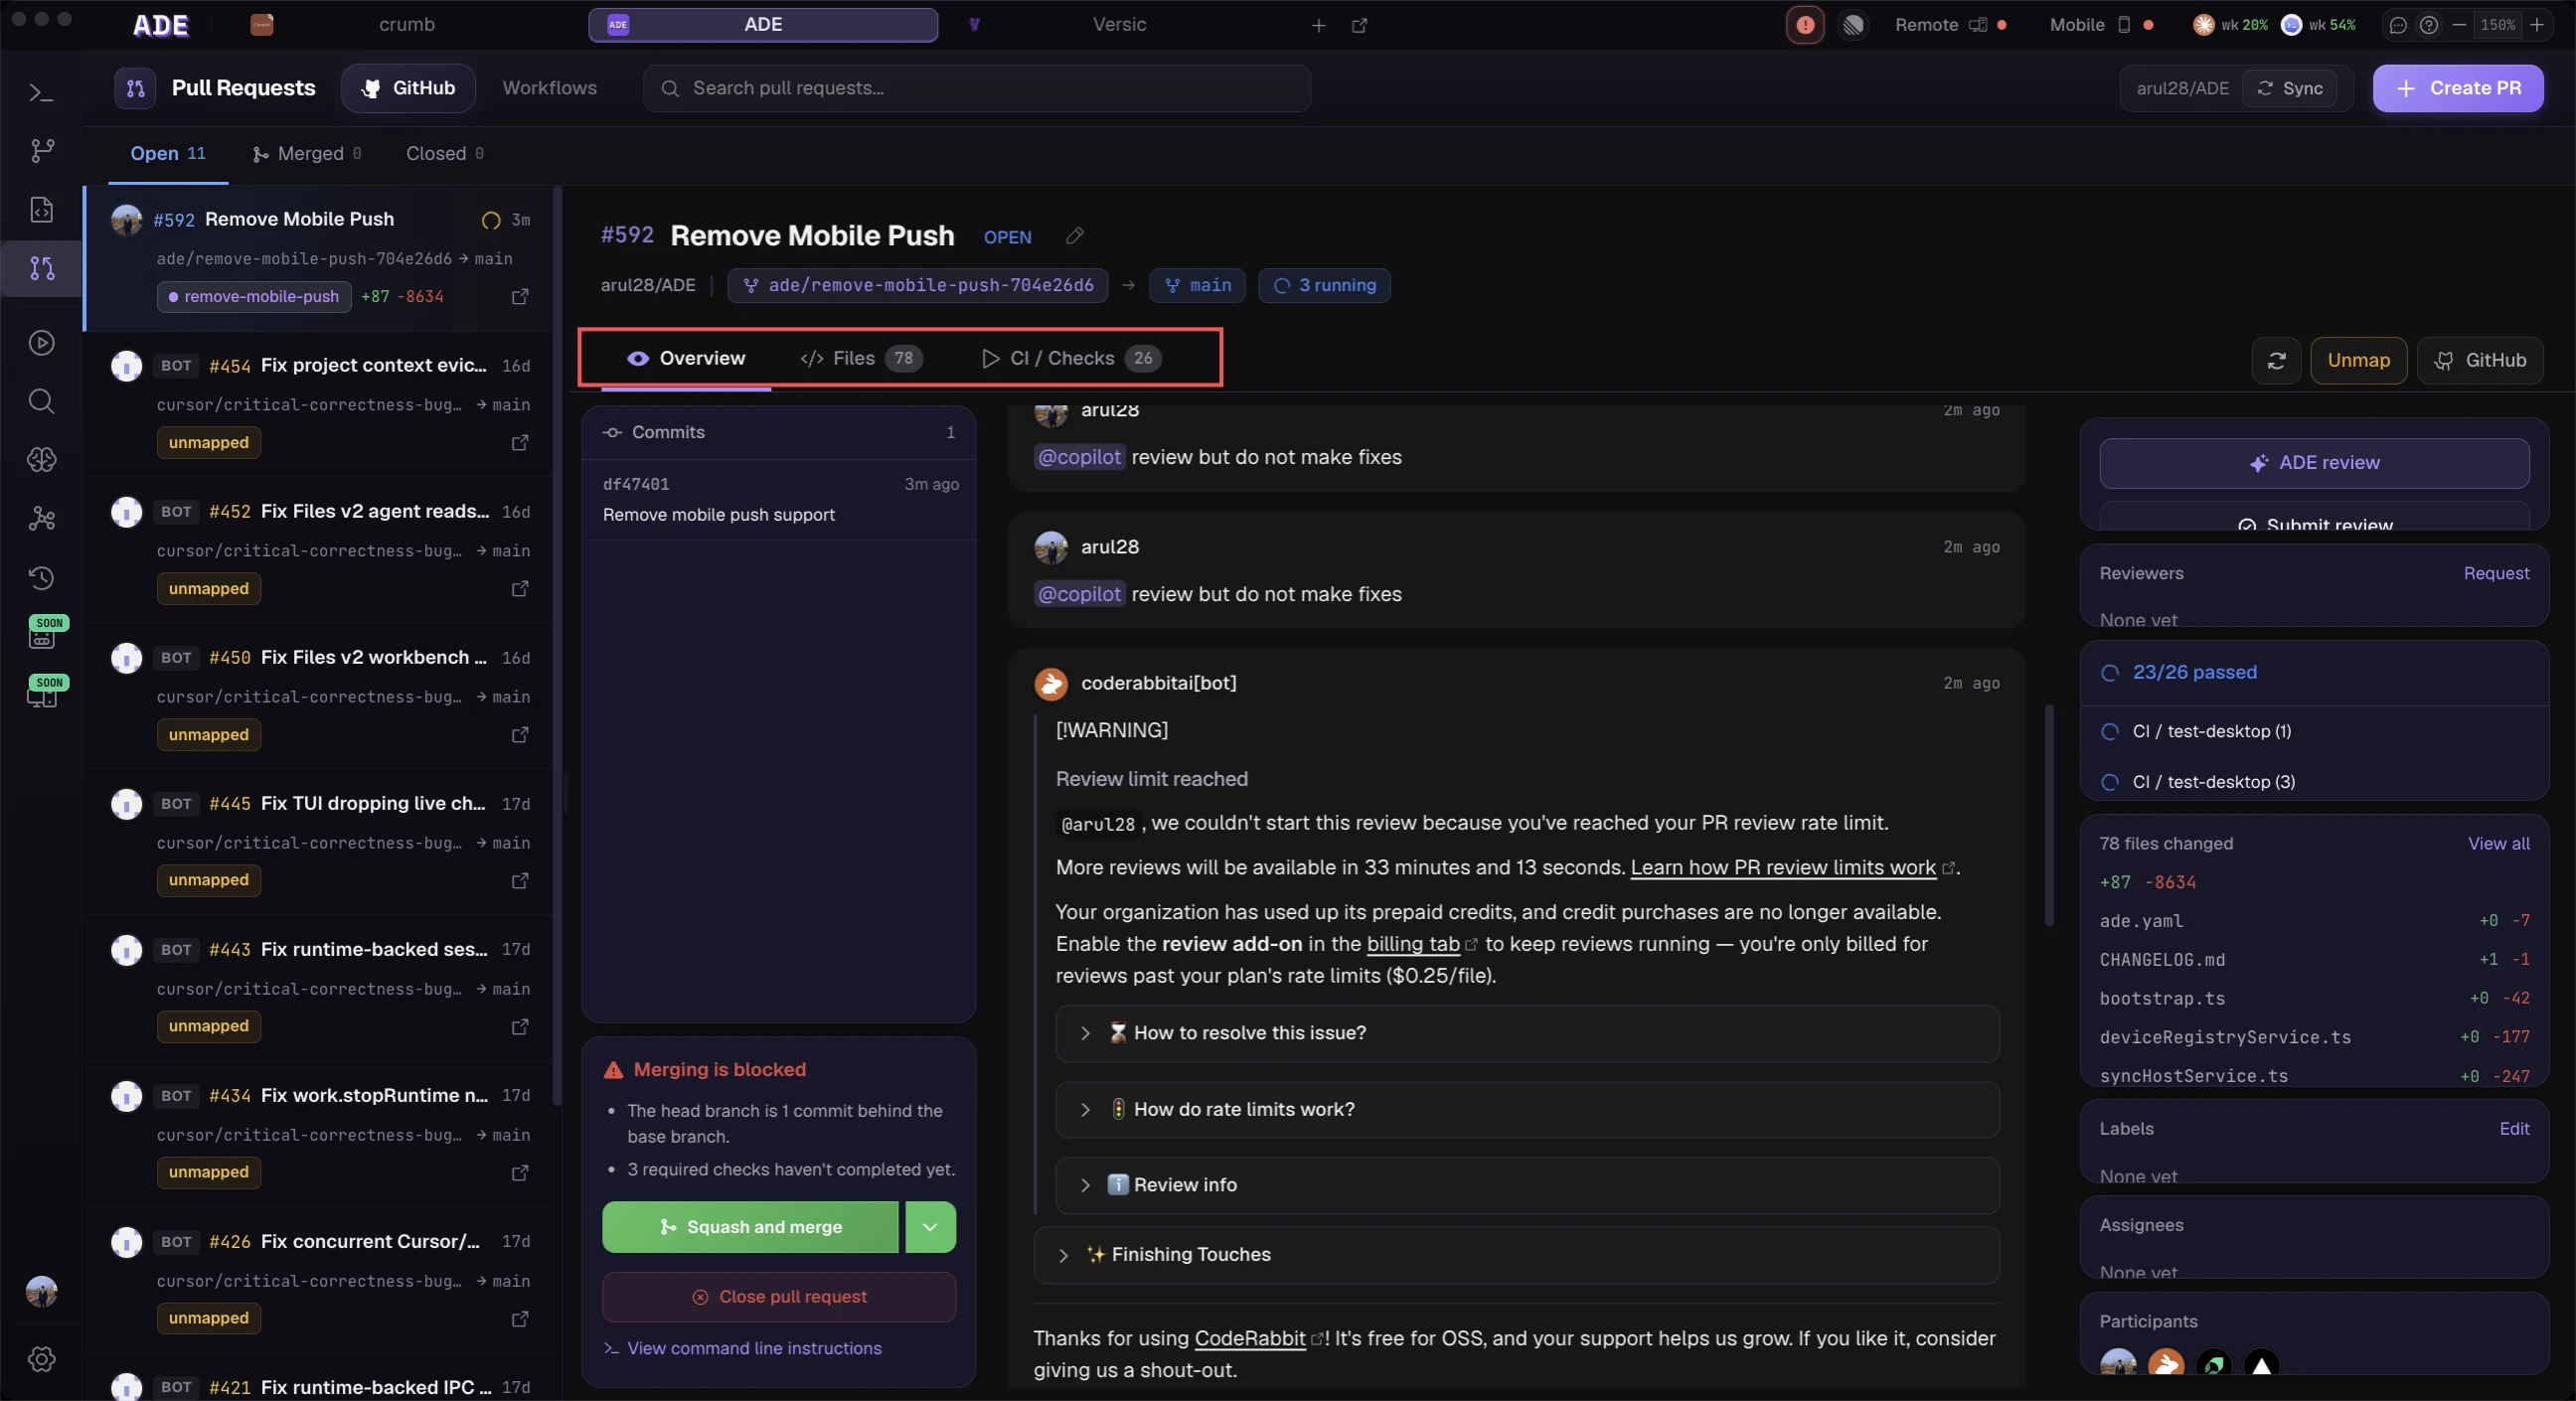Switch to the CI / Checks tab
The width and height of the screenshot is (2576, 1401).
(1070, 358)
